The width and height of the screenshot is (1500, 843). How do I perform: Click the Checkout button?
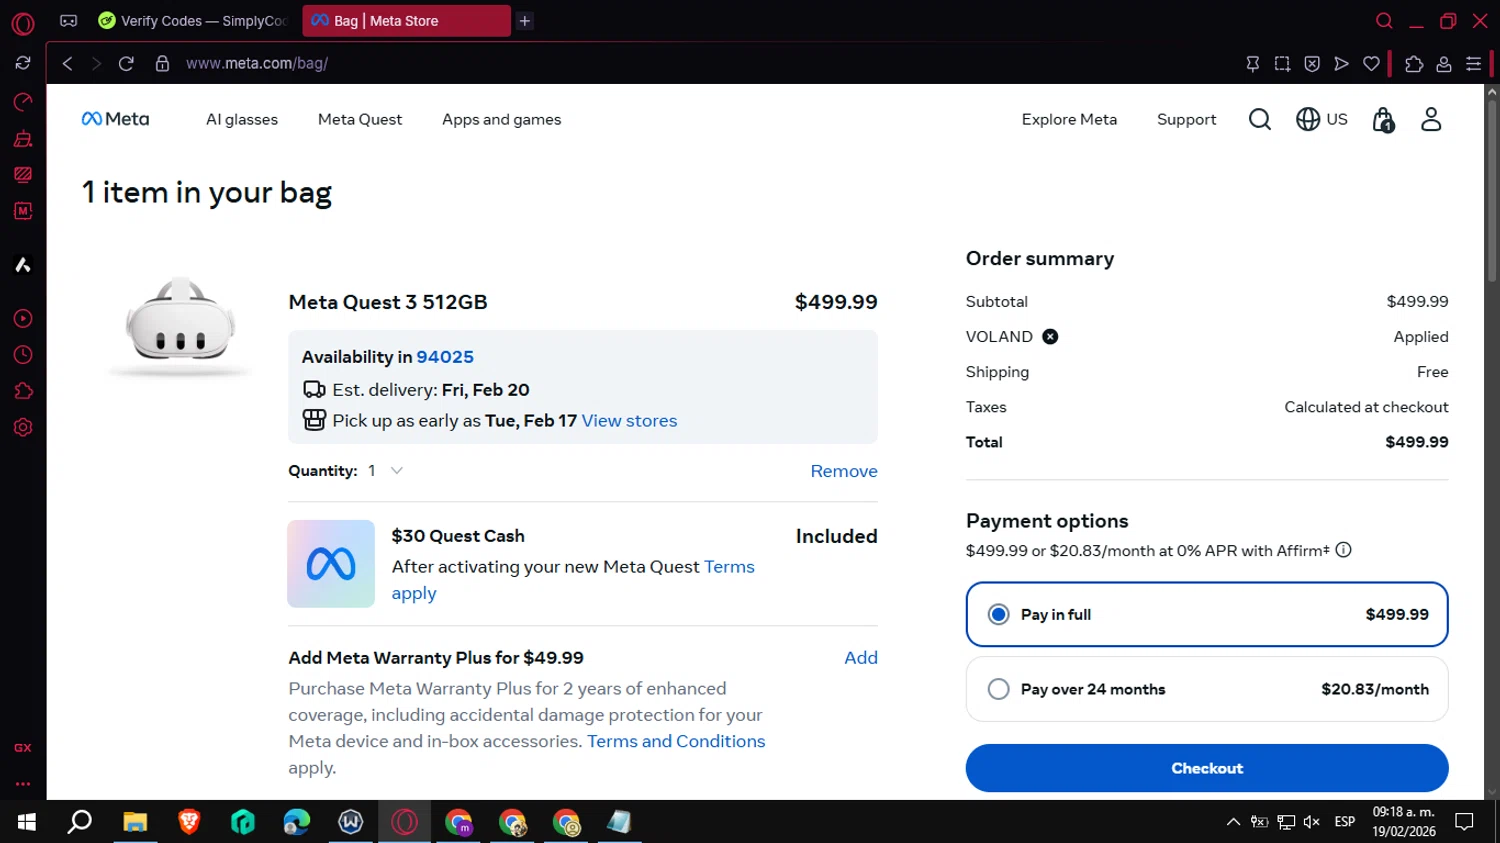click(x=1207, y=768)
